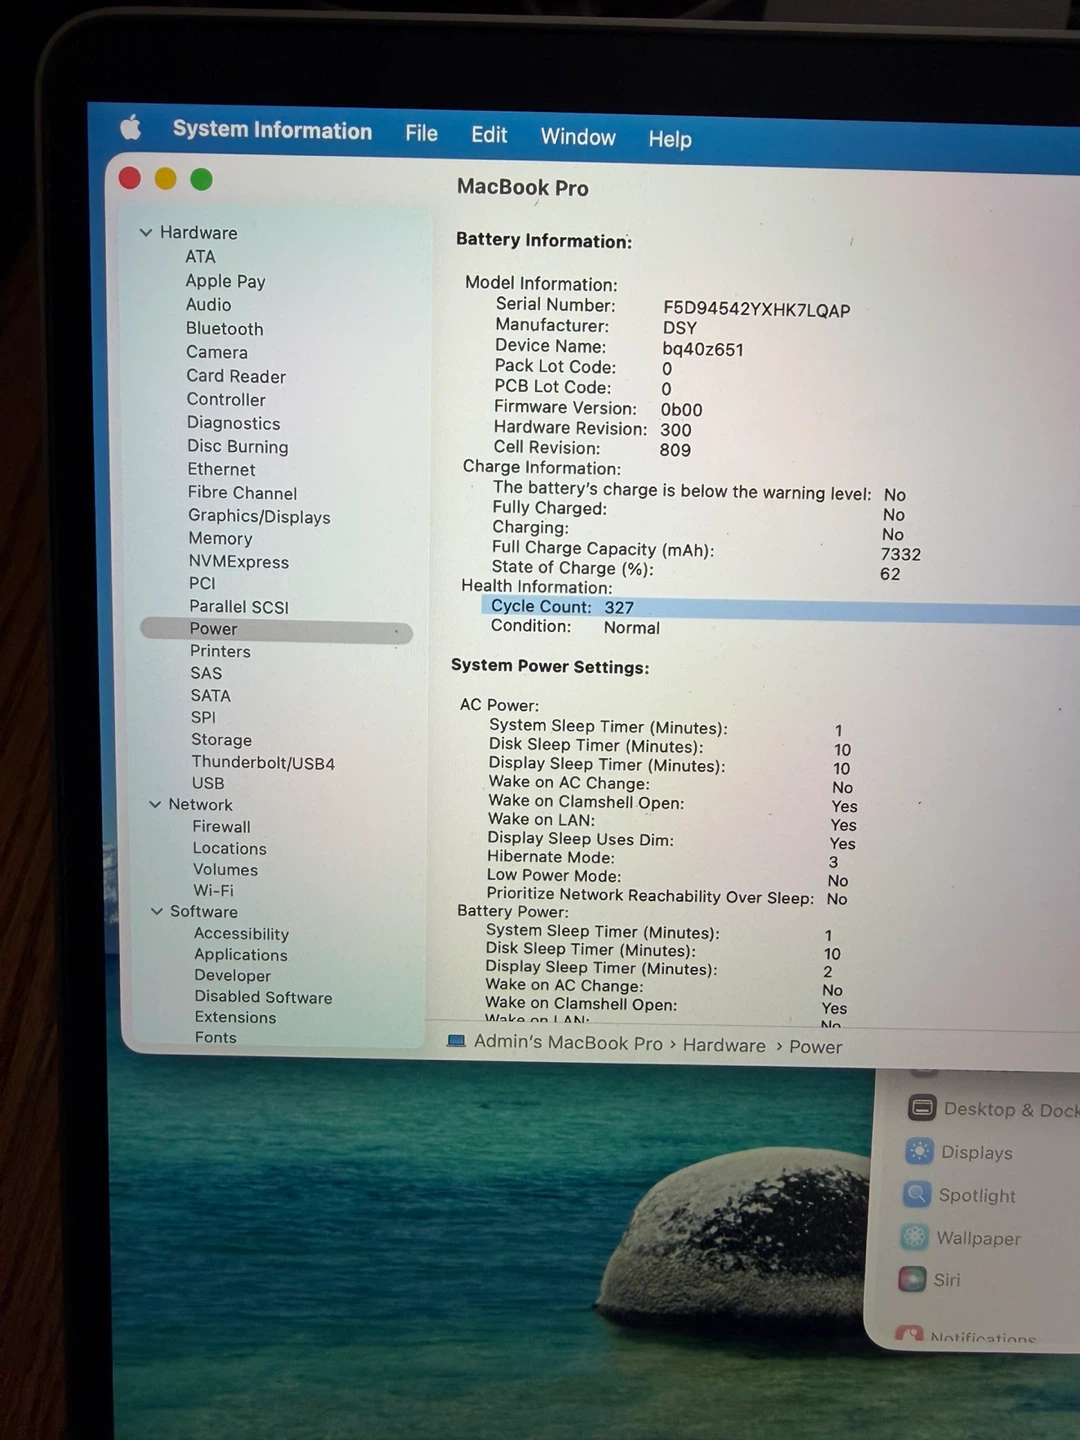Click the serial number F5D94542YXHK7LQAP
This screenshot has width=1080, height=1440.
pos(757,309)
